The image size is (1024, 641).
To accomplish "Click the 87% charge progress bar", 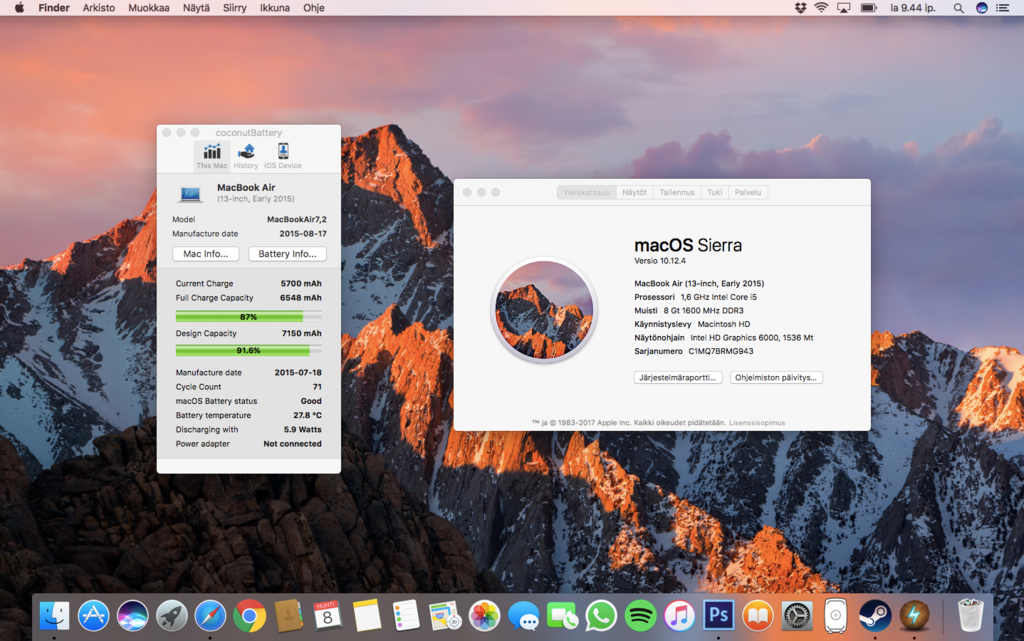I will (248, 317).
